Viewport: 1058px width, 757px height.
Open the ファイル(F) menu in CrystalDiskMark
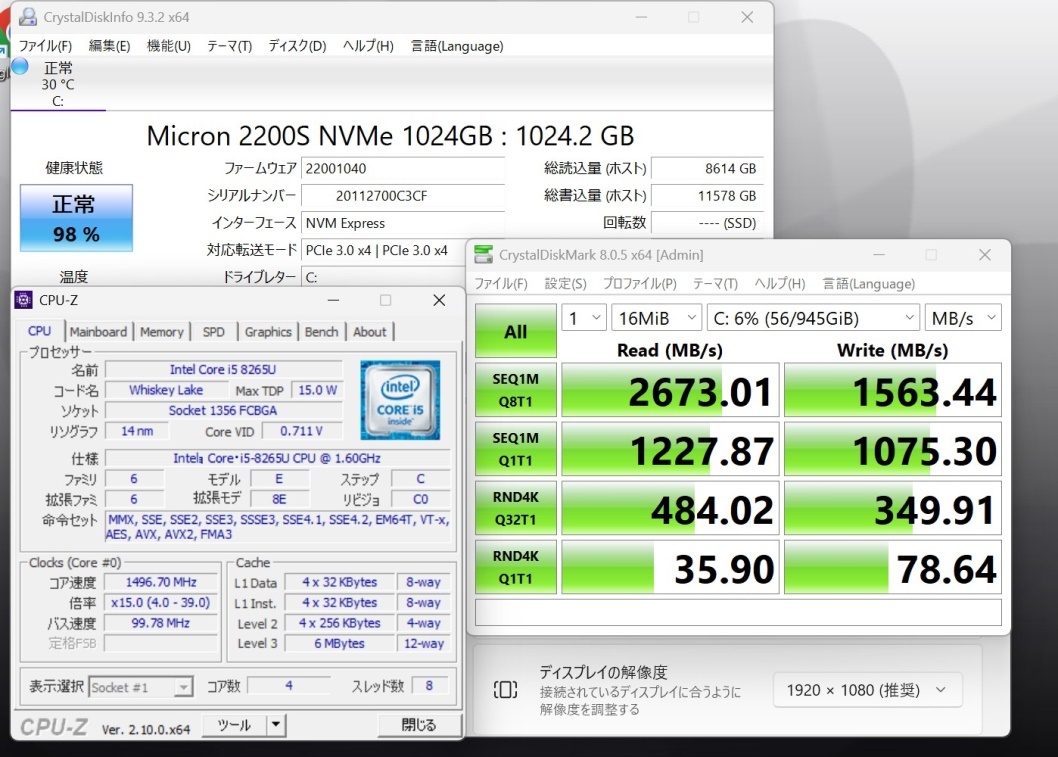pyautogui.click(x=501, y=283)
